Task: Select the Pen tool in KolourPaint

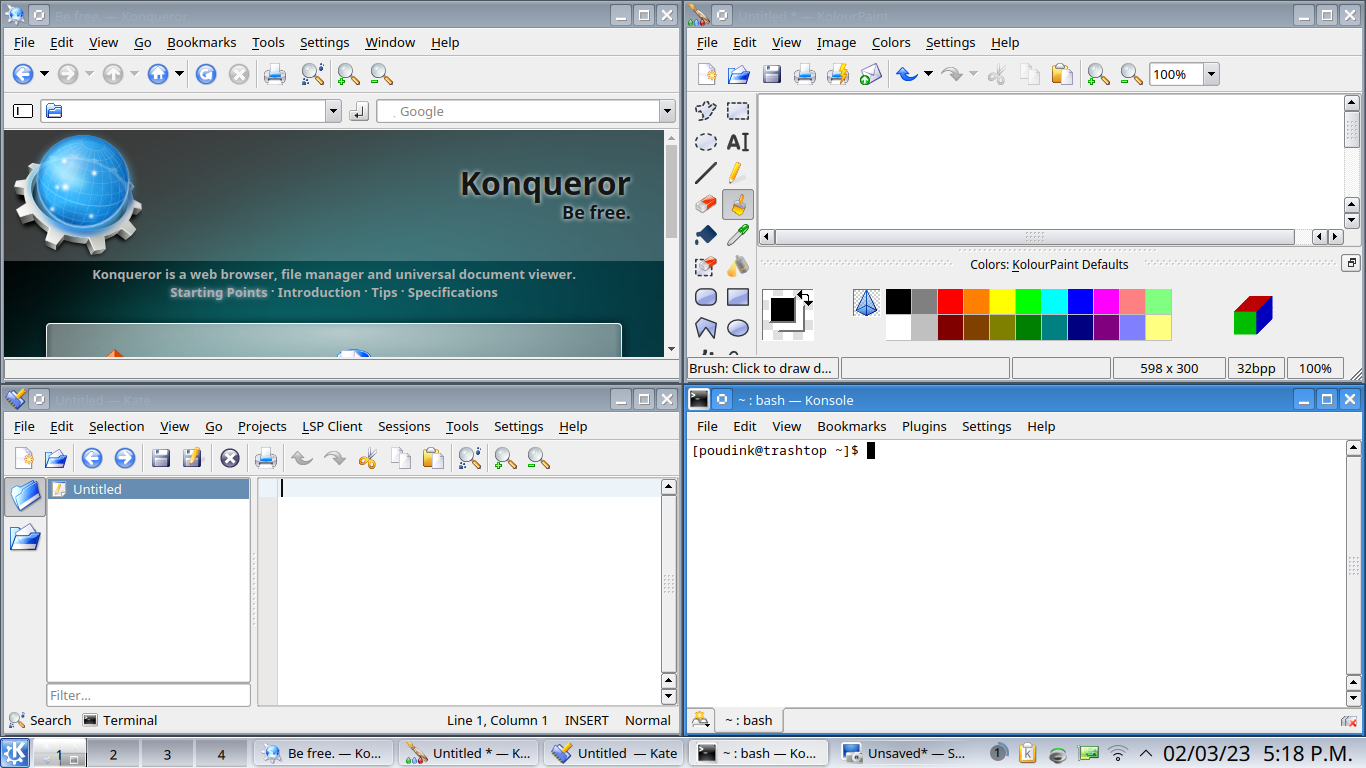Action: [738, 173]
